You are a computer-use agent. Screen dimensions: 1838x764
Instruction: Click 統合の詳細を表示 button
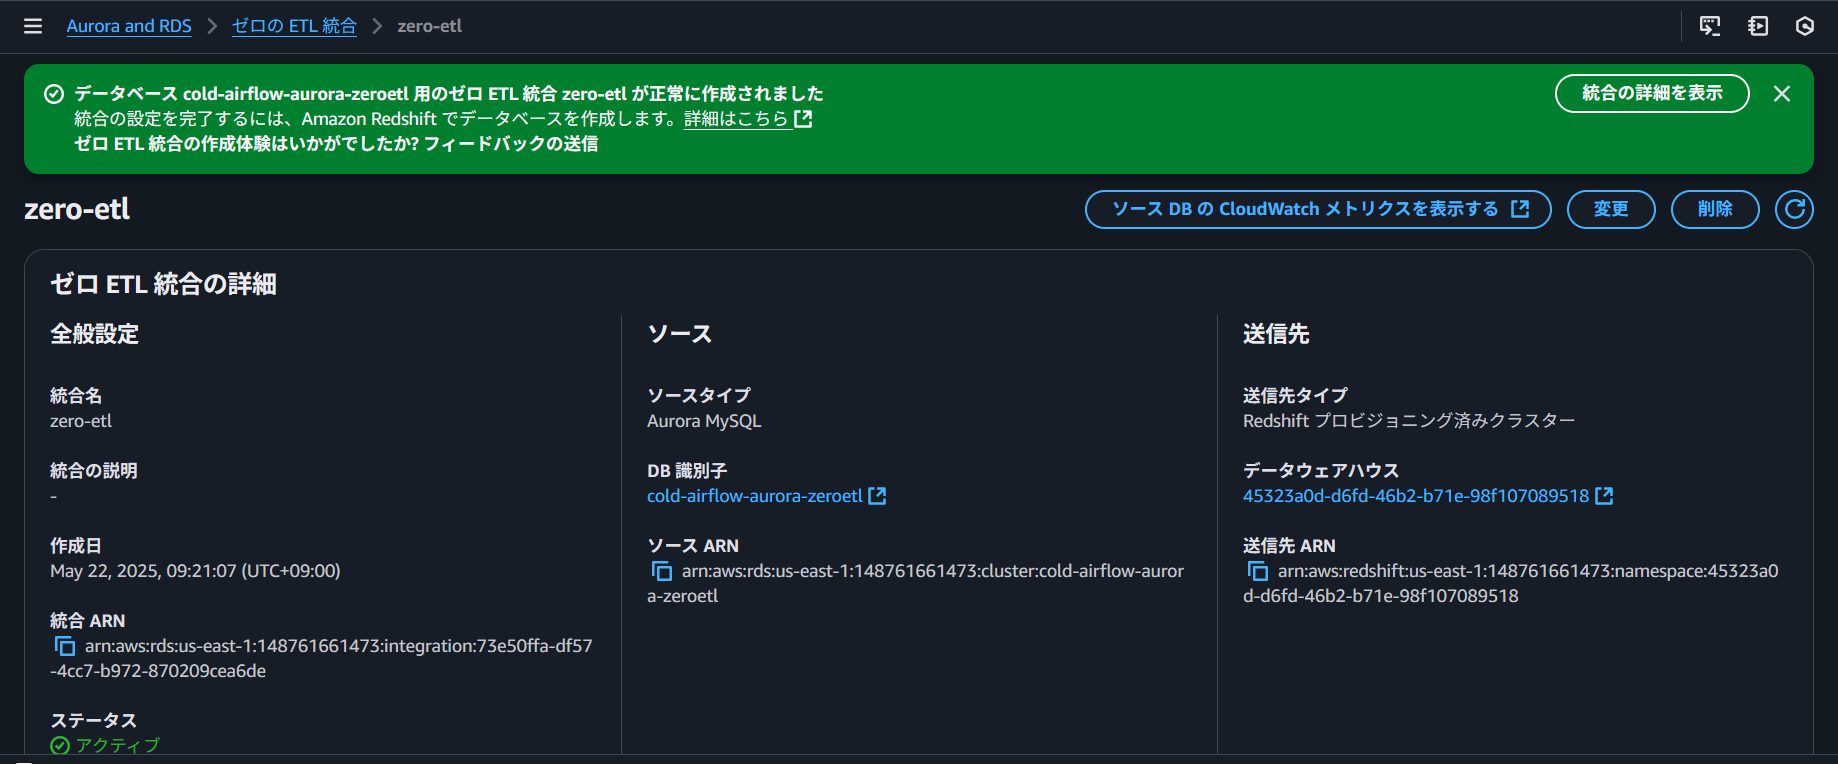(x=1652, y=93)
